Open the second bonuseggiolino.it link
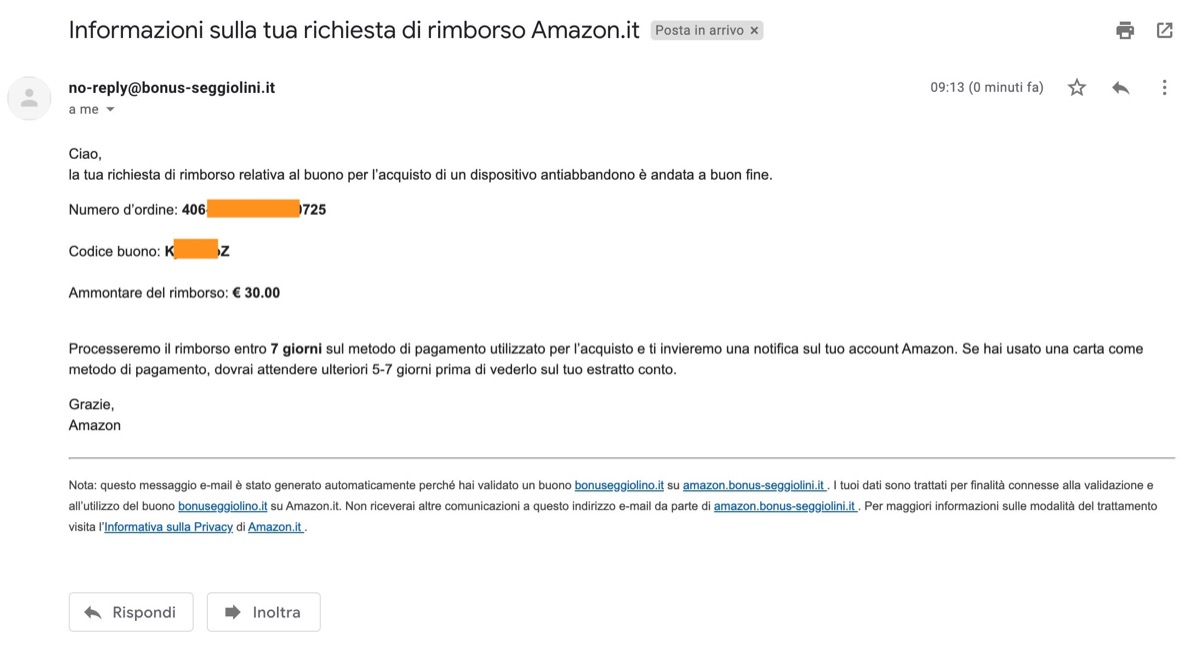This screenshot has width=1200, height=649. [222, 506]
